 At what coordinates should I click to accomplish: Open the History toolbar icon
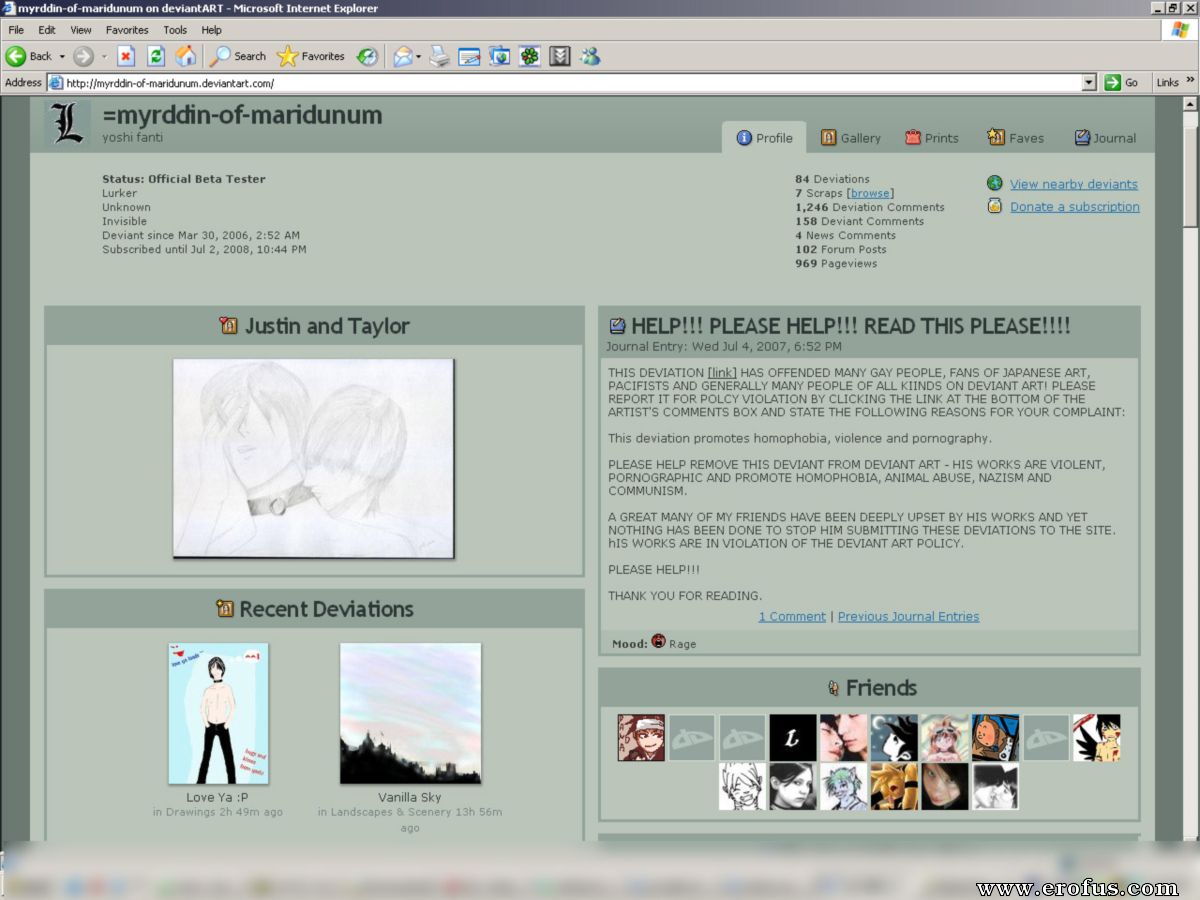(x=368, y=56)
